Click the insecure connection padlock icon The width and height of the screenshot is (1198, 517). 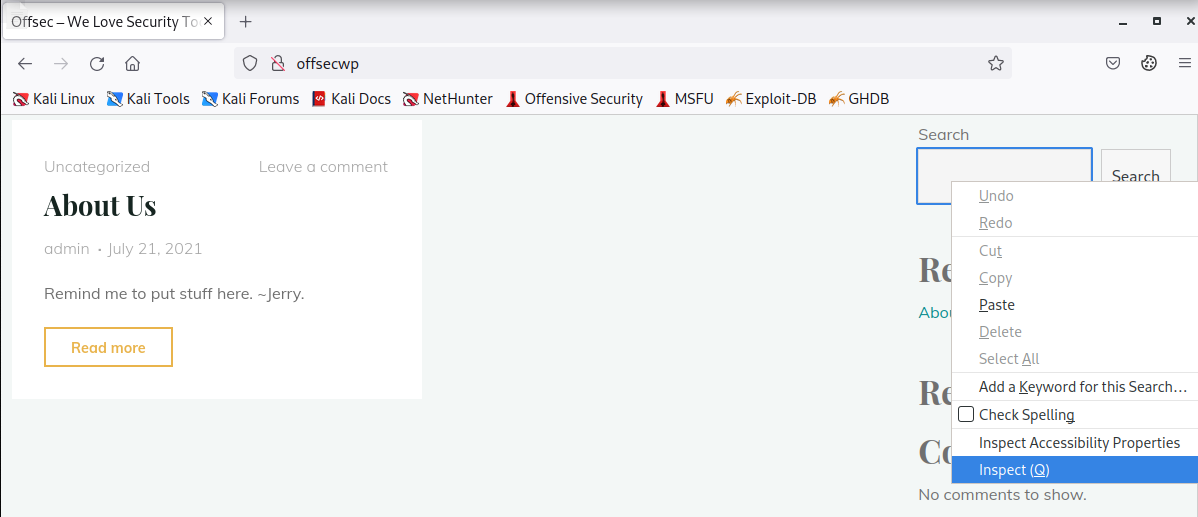click(x=278, y=63)
